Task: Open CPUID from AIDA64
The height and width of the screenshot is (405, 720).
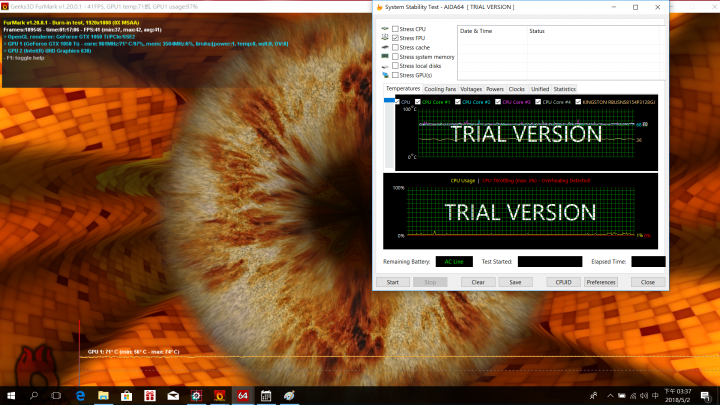Action: (563, 282)
